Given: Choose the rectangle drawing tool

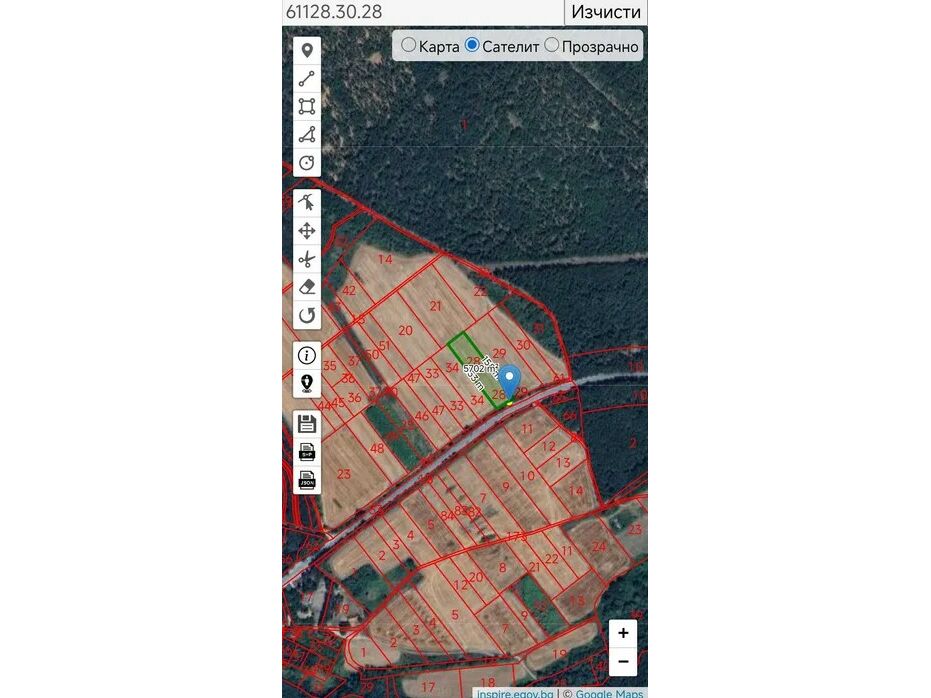Looking at the screenshot, I should tap(307, 106).
